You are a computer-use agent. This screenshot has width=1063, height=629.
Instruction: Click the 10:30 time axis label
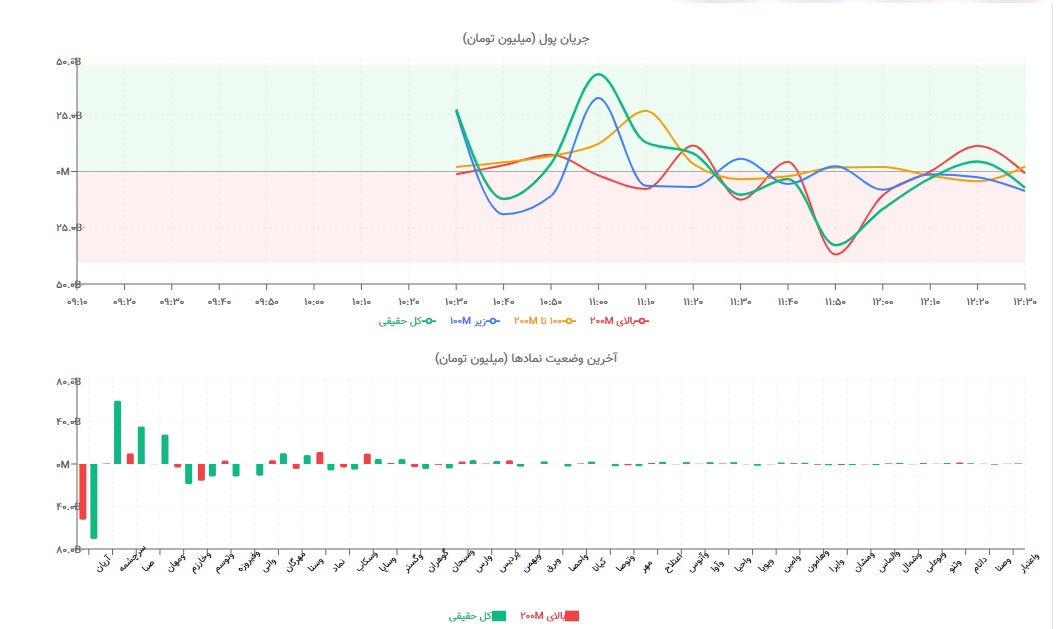click(x=456, y=302)
